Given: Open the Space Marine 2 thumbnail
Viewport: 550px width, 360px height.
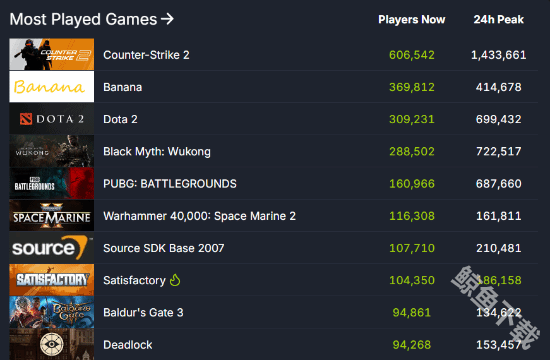Looking at the screenshot, I should (x=52, y=215).
